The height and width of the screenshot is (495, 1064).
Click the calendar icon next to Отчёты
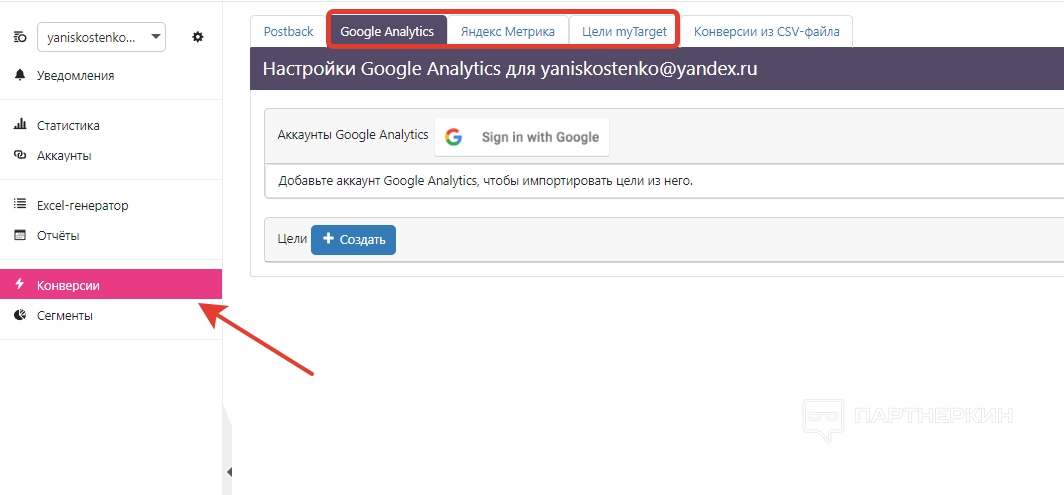point(20,235)
